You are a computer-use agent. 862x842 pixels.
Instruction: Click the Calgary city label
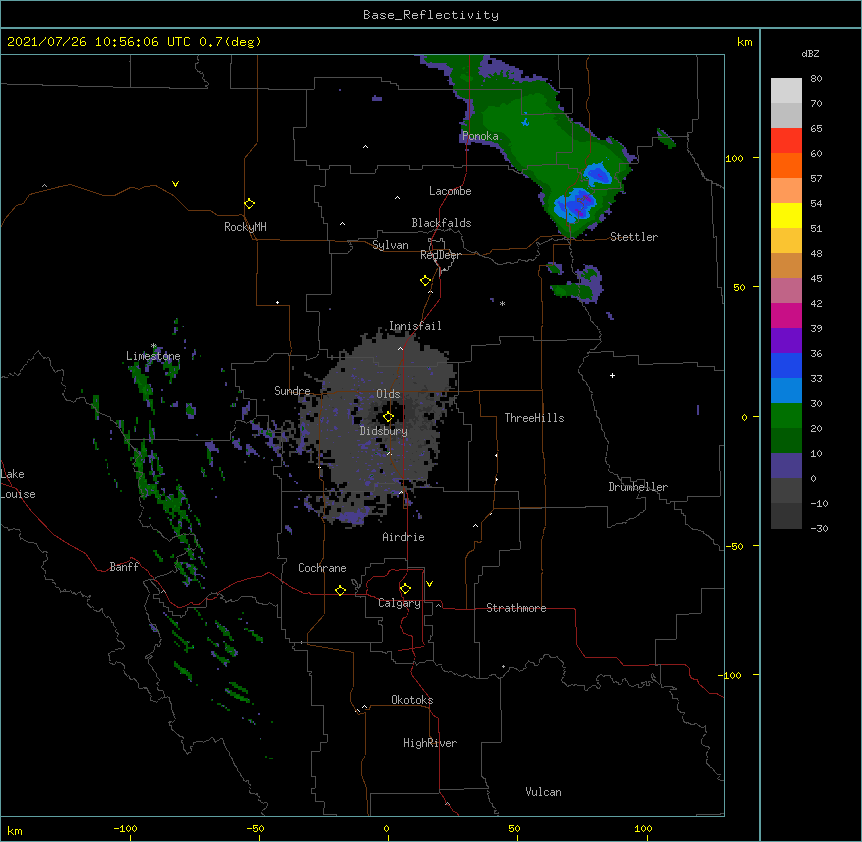[399, 603]
